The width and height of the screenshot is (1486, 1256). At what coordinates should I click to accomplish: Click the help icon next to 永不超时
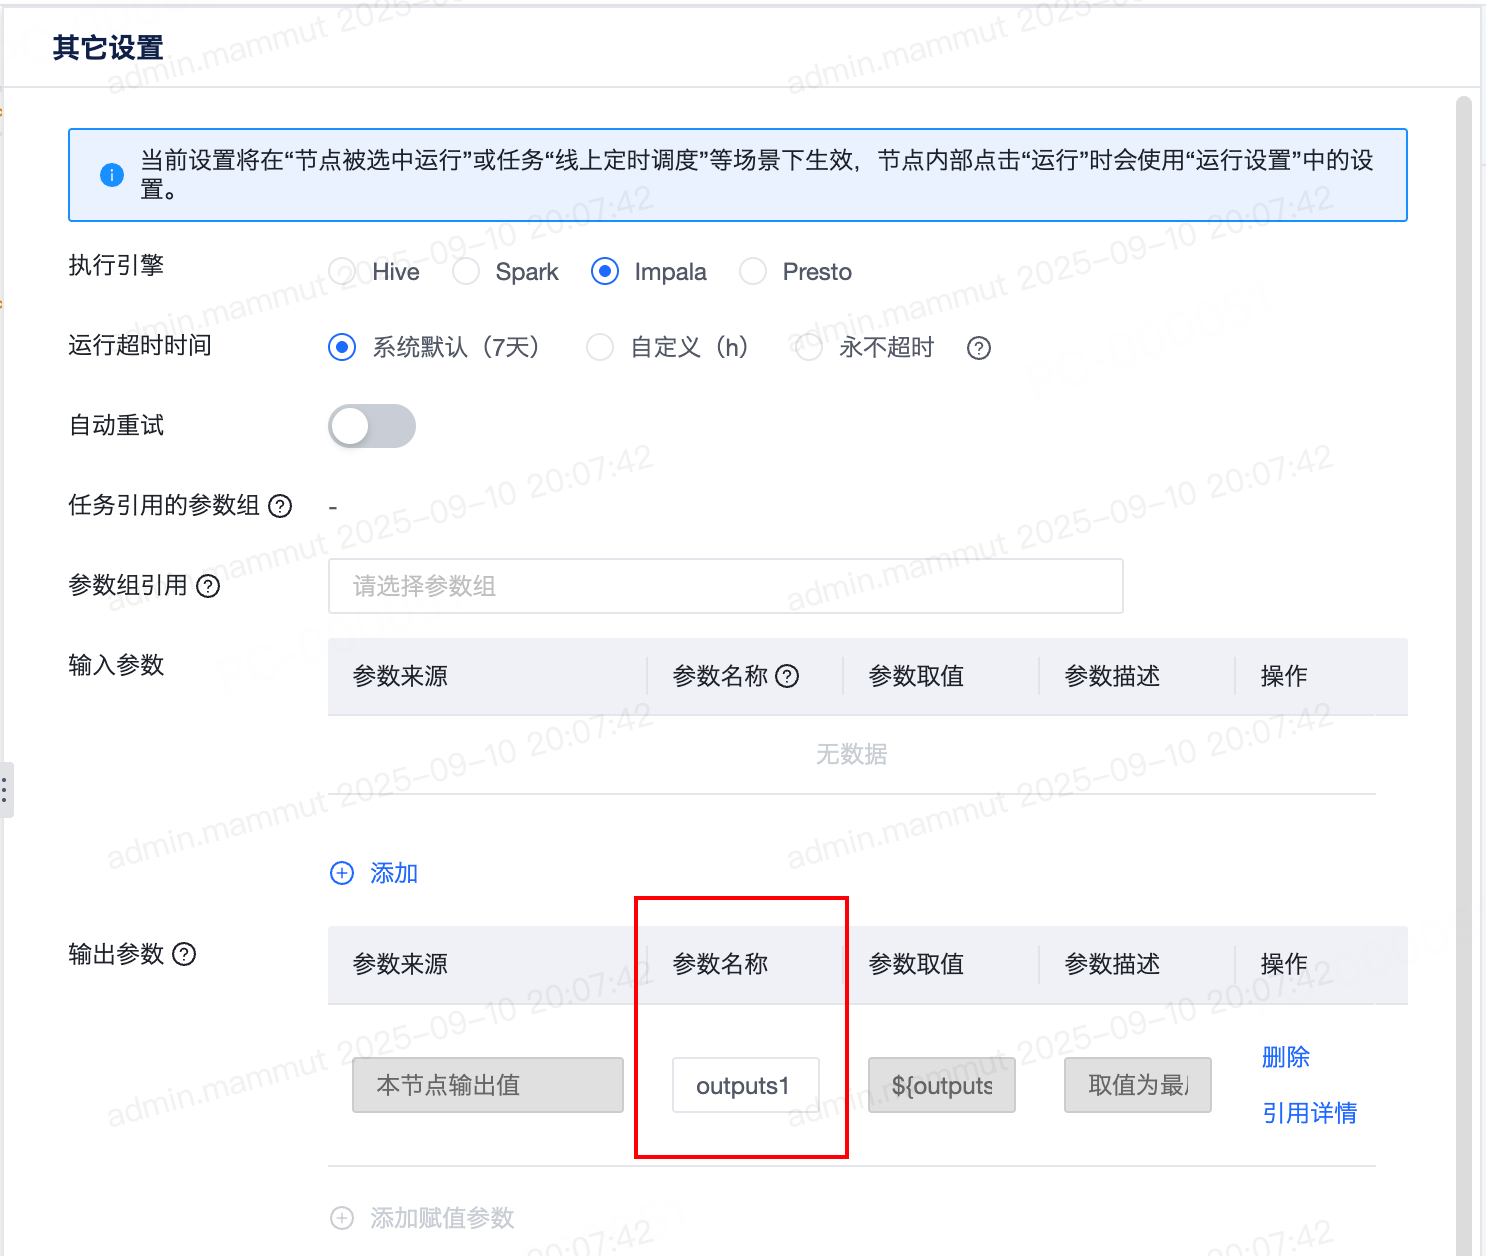(978, 348)
